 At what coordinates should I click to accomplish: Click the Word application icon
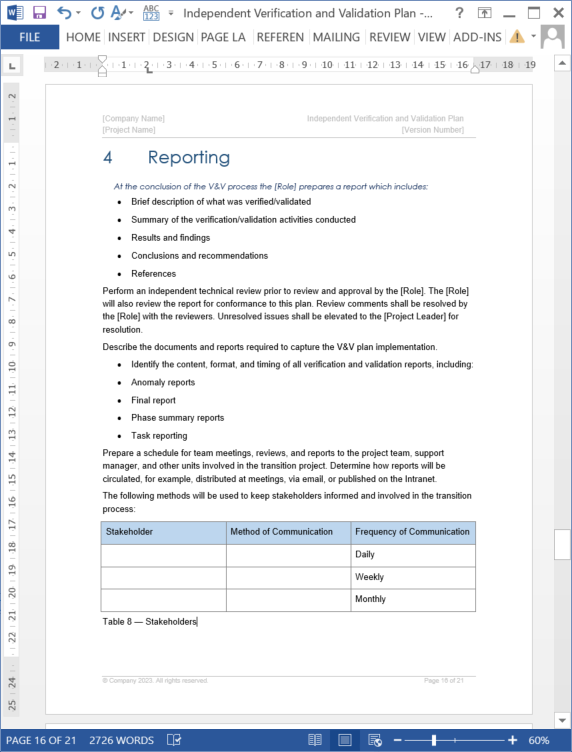click(15, 12)
